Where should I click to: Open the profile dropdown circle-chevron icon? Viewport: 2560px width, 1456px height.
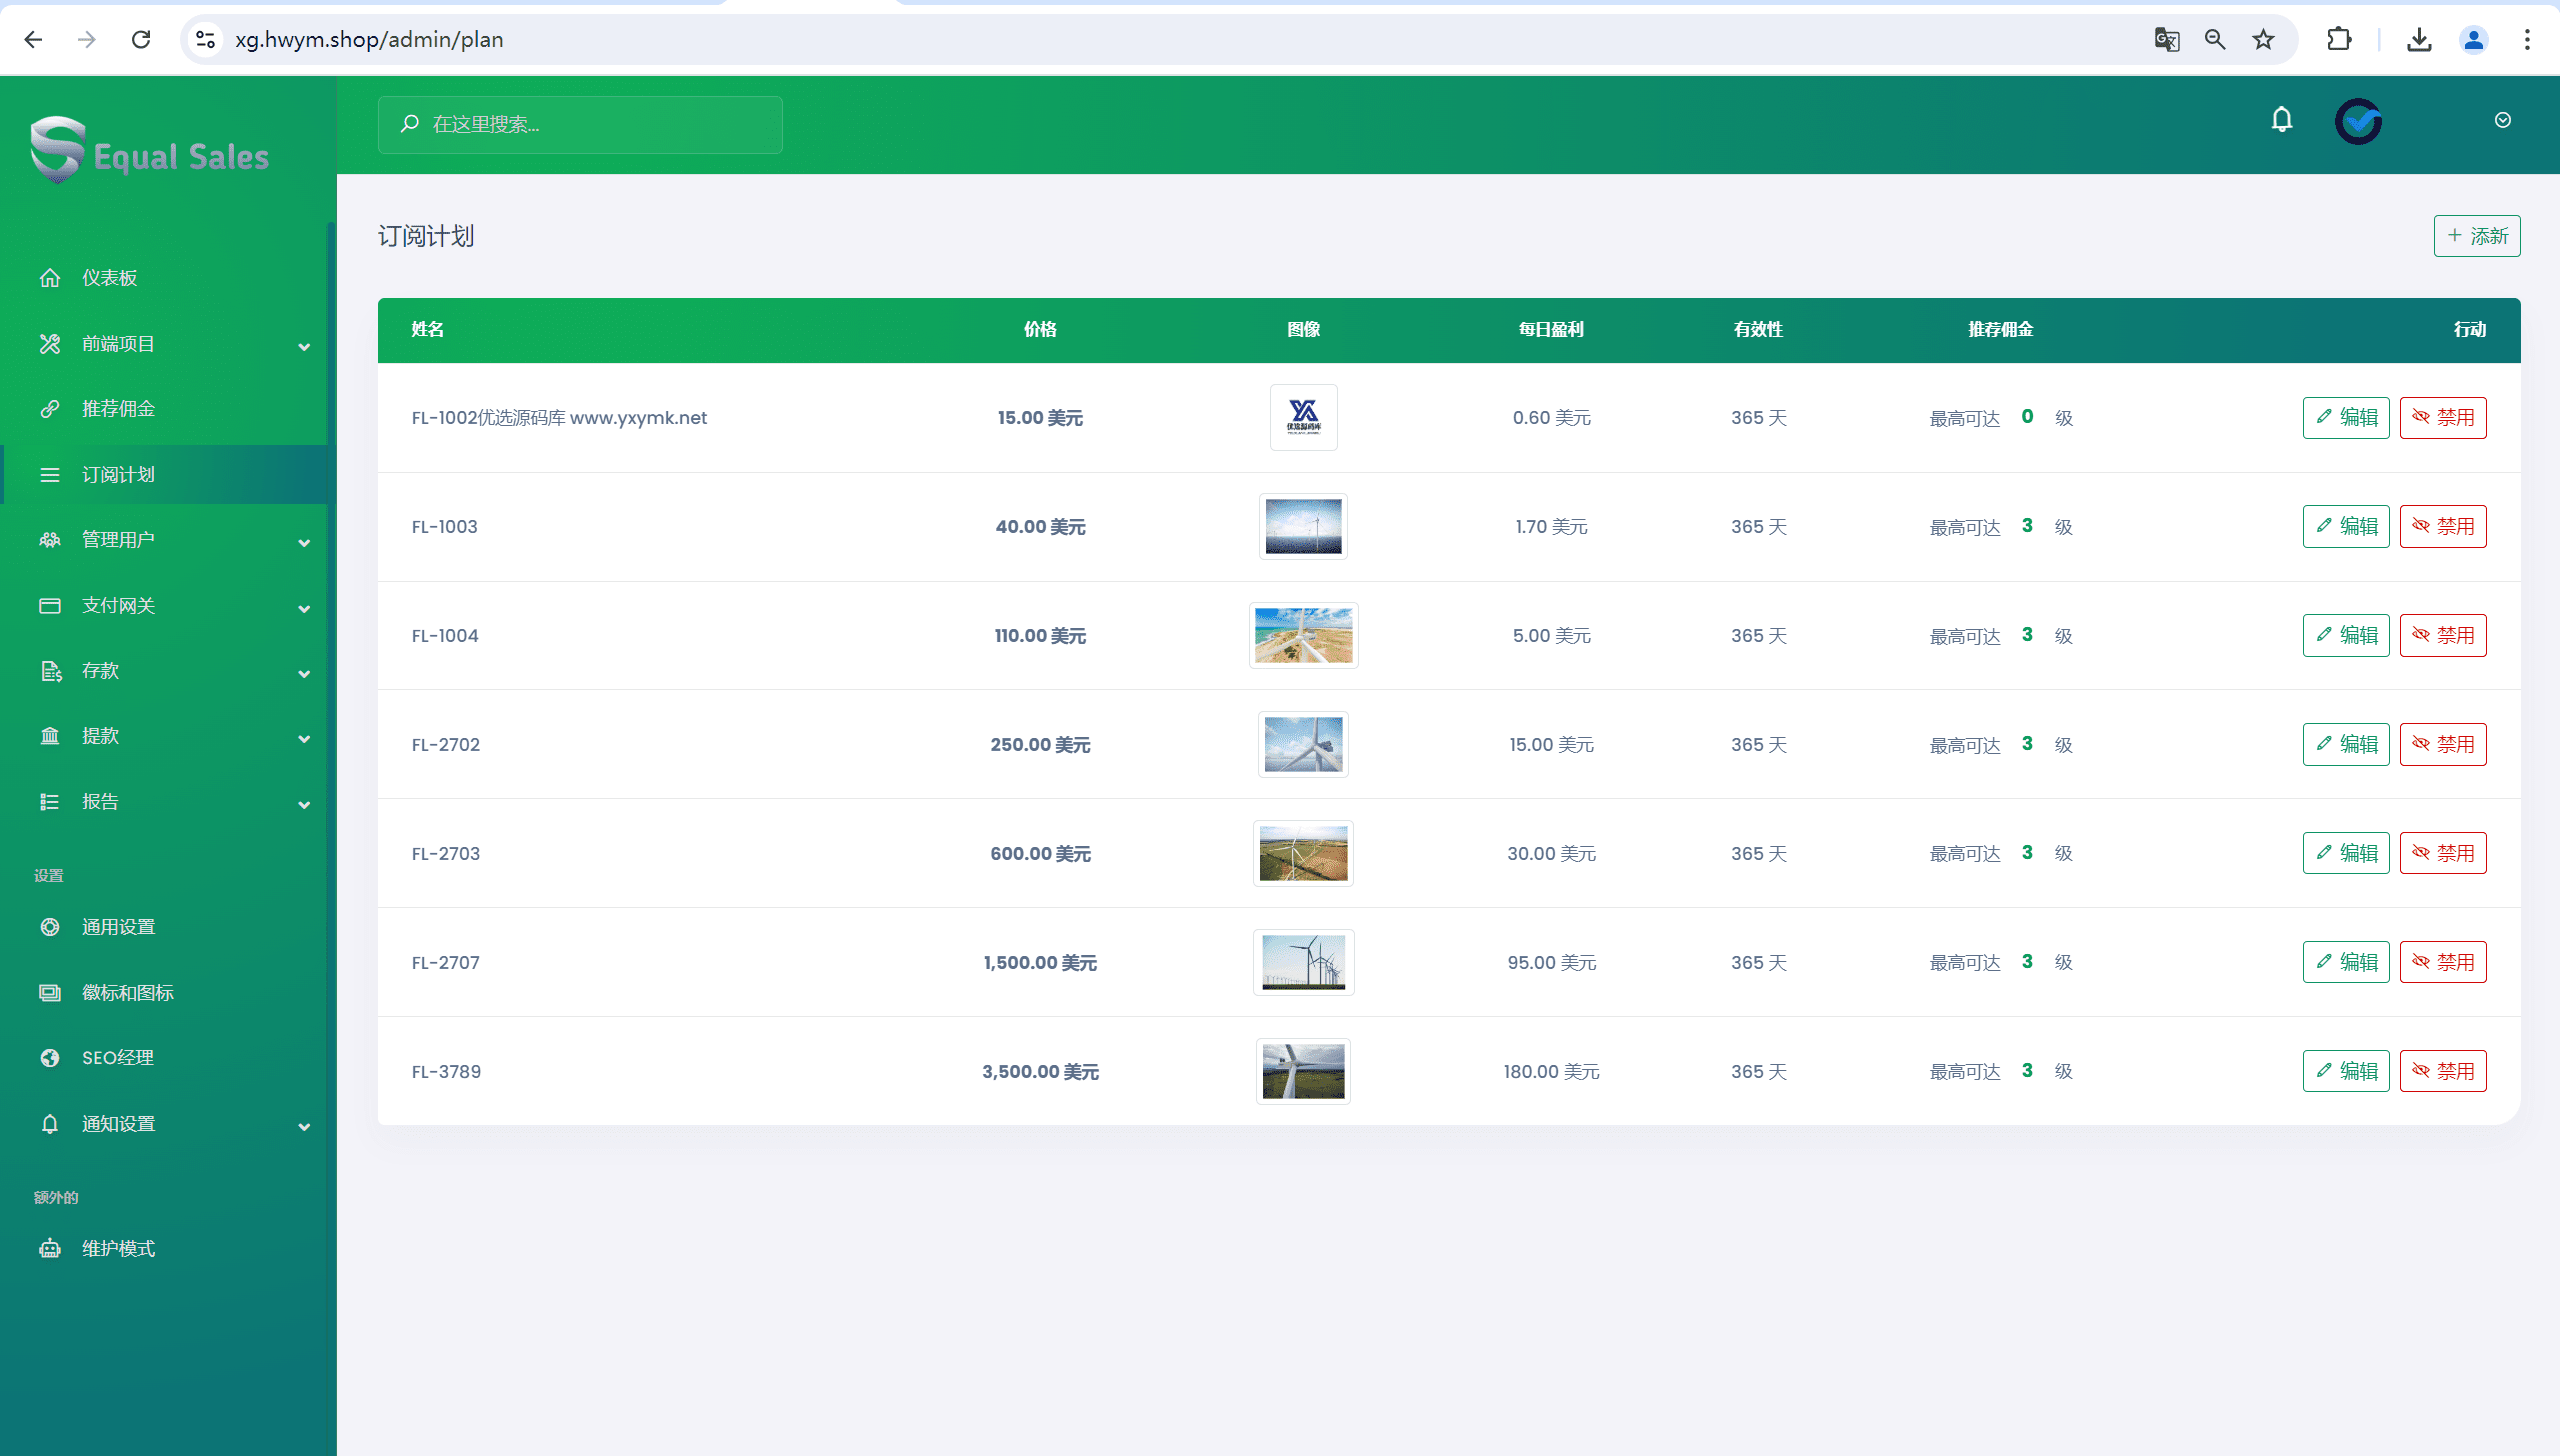coord(2502,121)
